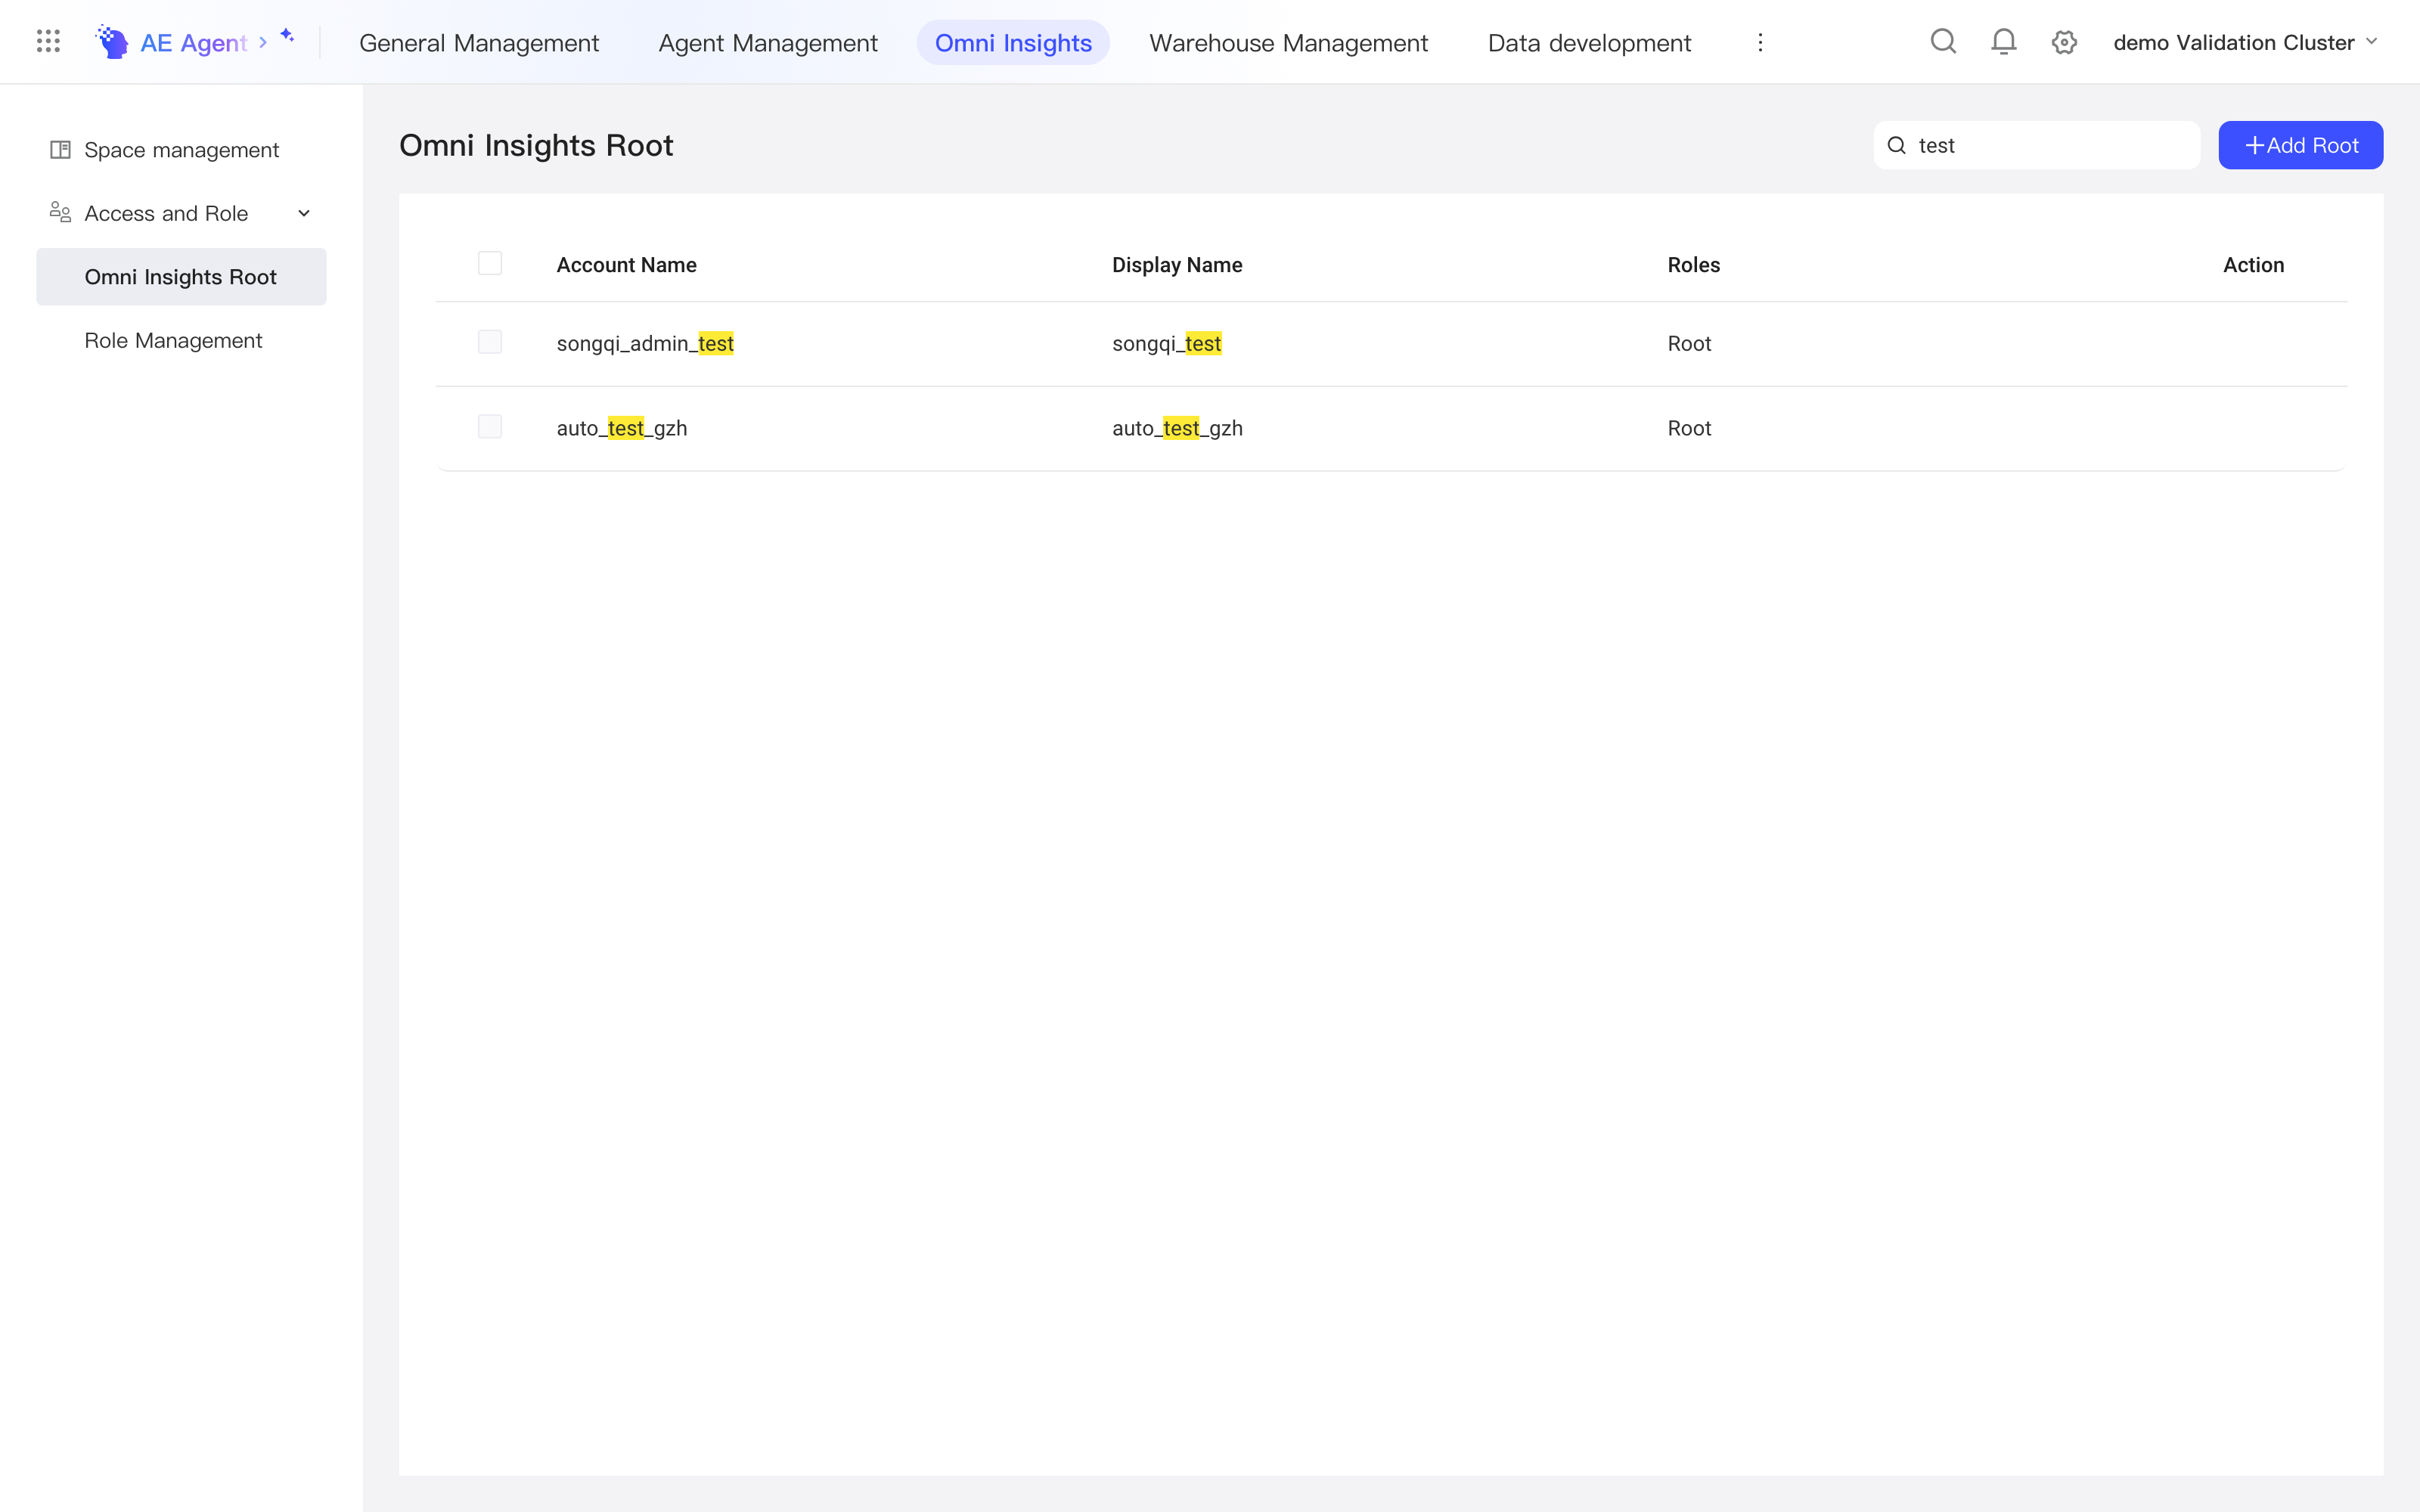Click the sparkle AI icon beside AE Agent
The height and width of the screenshot is (1512, 2420).
pos(288,36)
